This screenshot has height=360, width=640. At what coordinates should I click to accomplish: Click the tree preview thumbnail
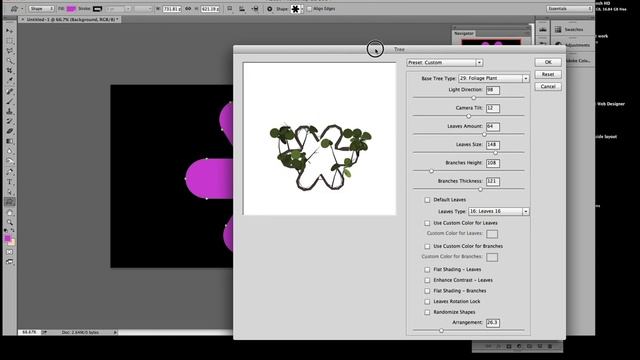(320, 139)
